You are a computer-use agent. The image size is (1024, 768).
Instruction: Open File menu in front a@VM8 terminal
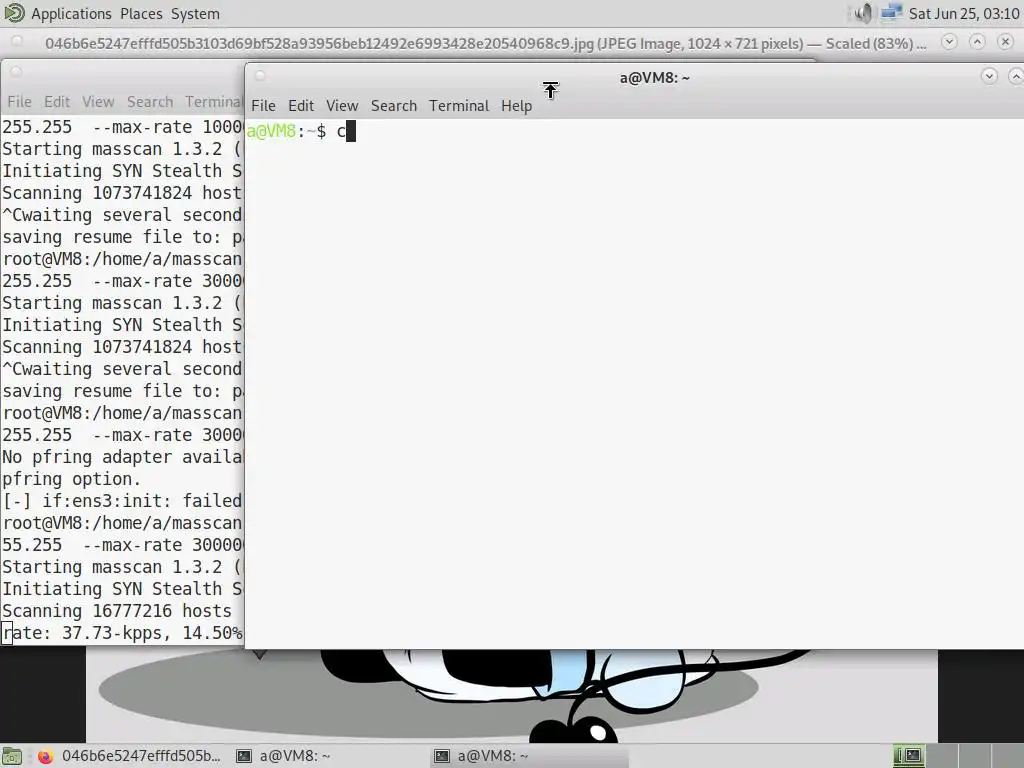(x=263, y=106)
